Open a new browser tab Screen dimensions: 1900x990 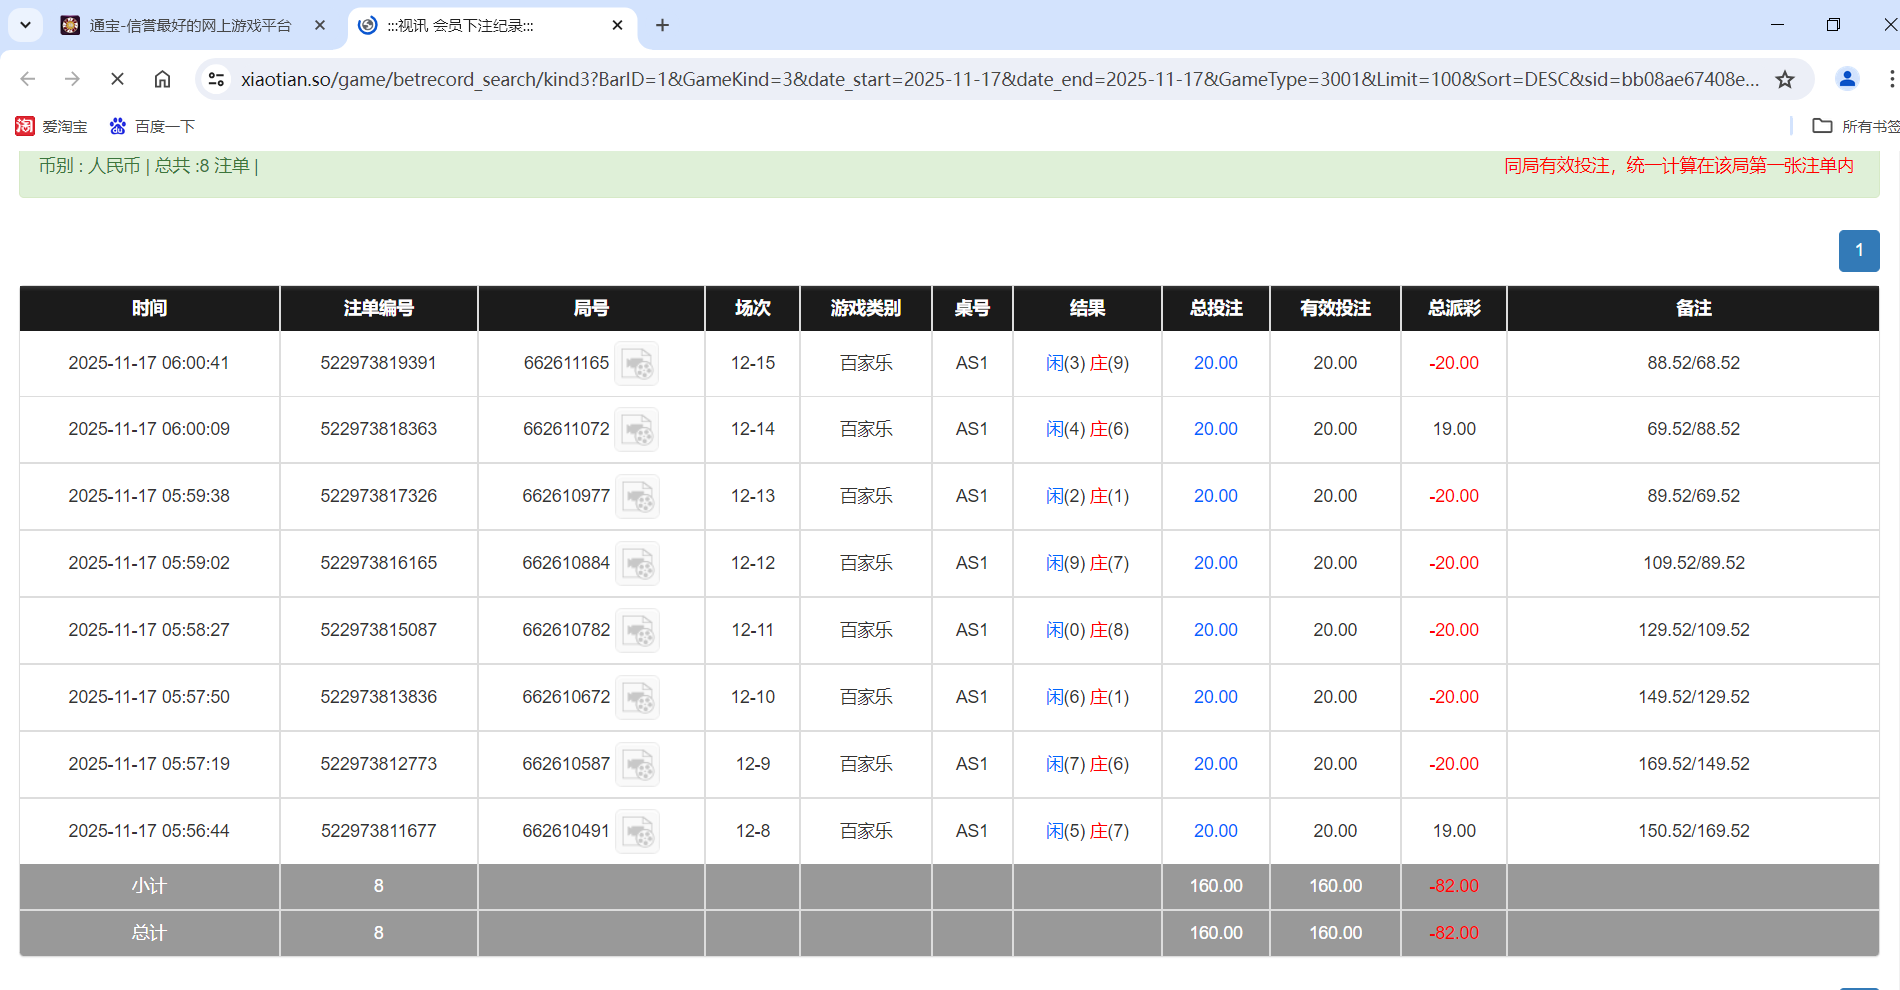tap(662, 25)
